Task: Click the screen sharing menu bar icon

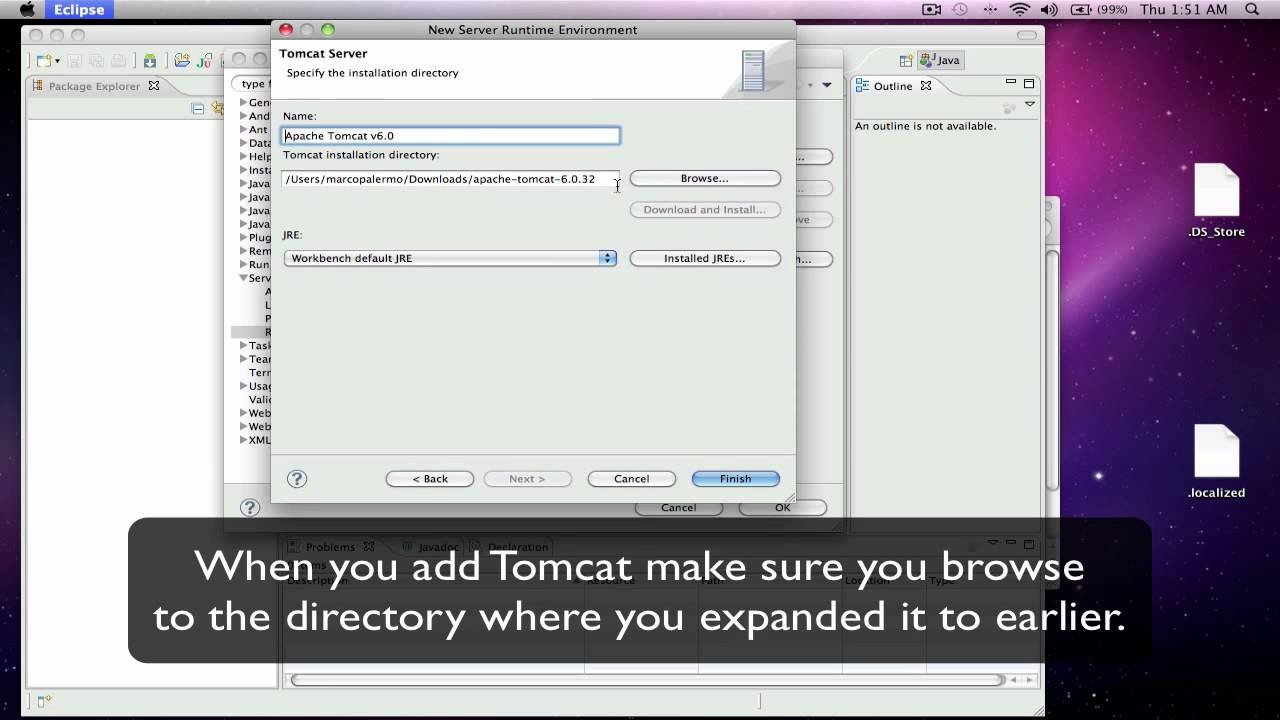Action: [931, 9]
